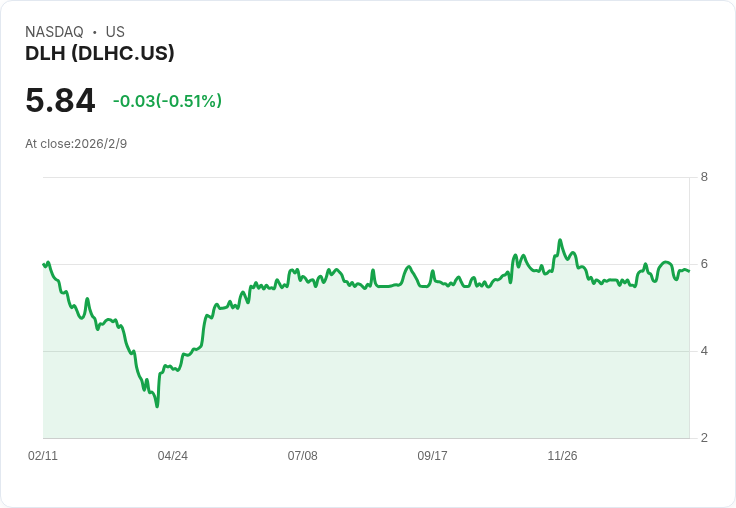
Task: Click the 4 value on the price axis
Action: [x=704, y=351]
